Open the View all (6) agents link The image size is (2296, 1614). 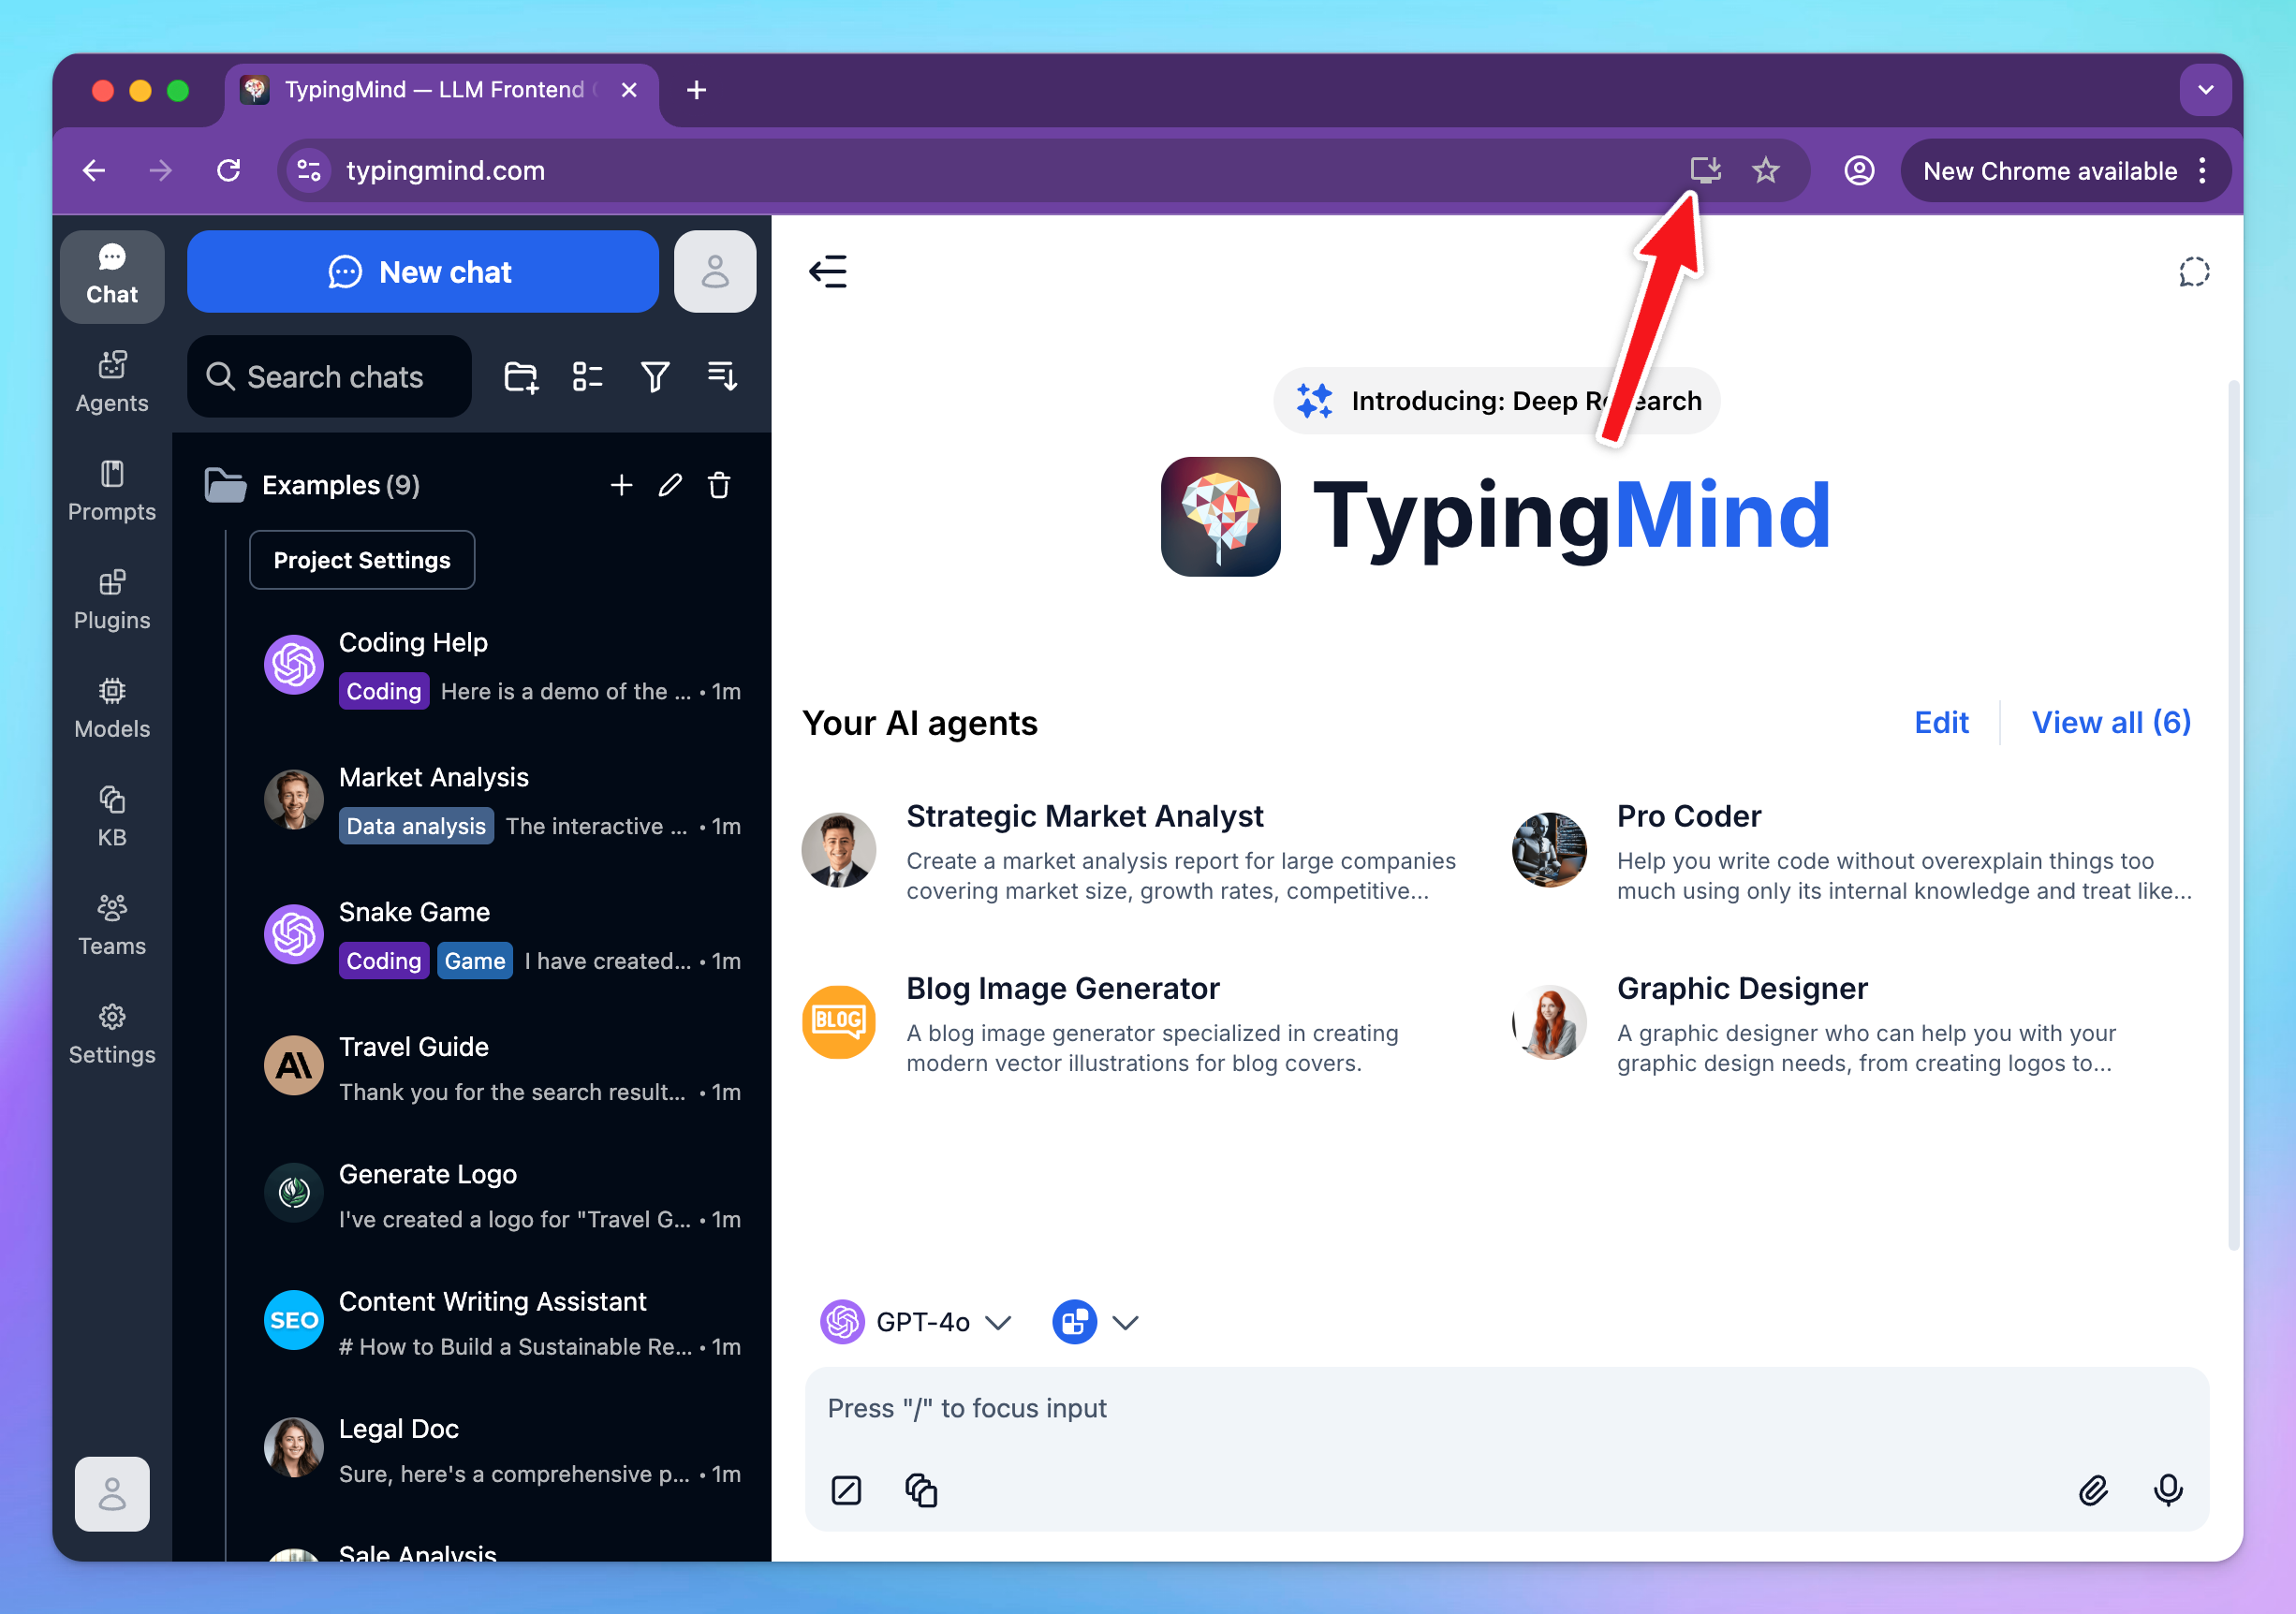(x=2110, y=722)
